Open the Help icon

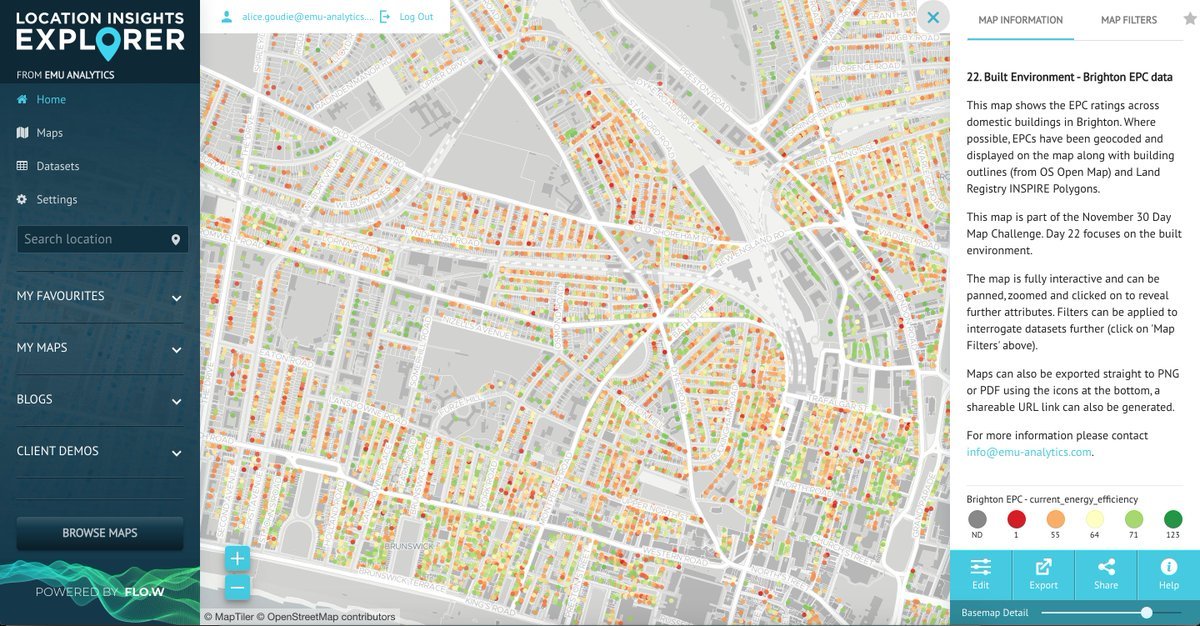[1168, 574]
